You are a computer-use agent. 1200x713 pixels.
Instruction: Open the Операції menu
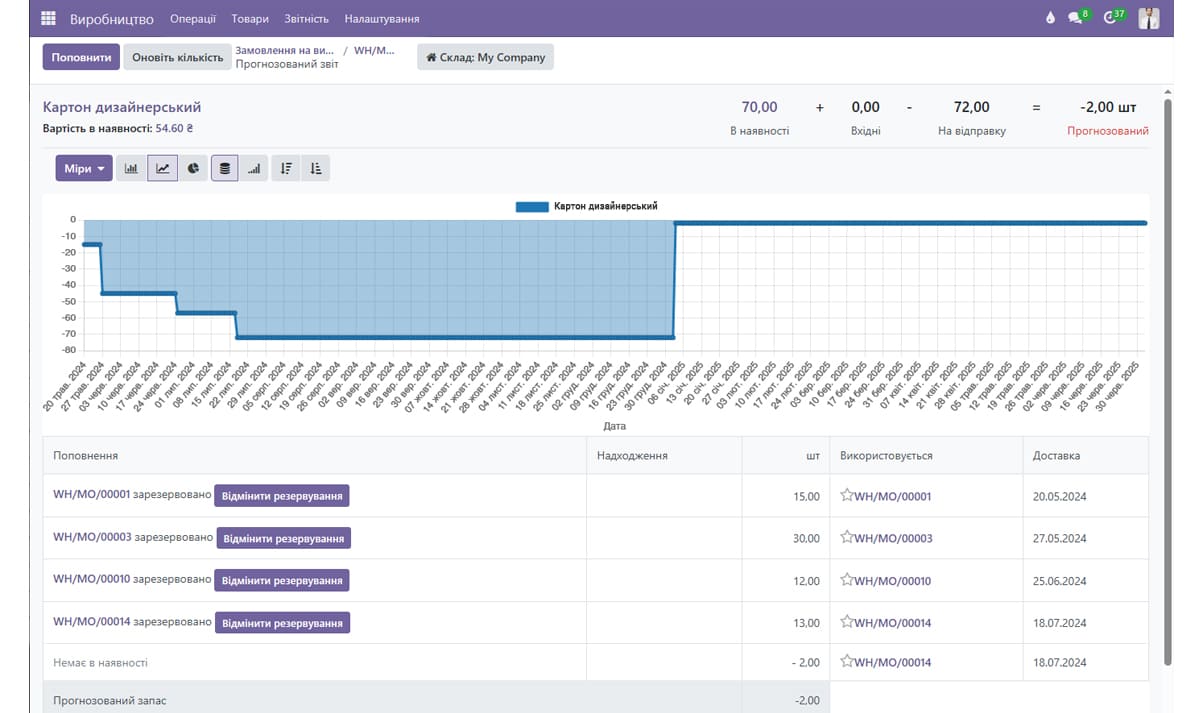(192, 19)
